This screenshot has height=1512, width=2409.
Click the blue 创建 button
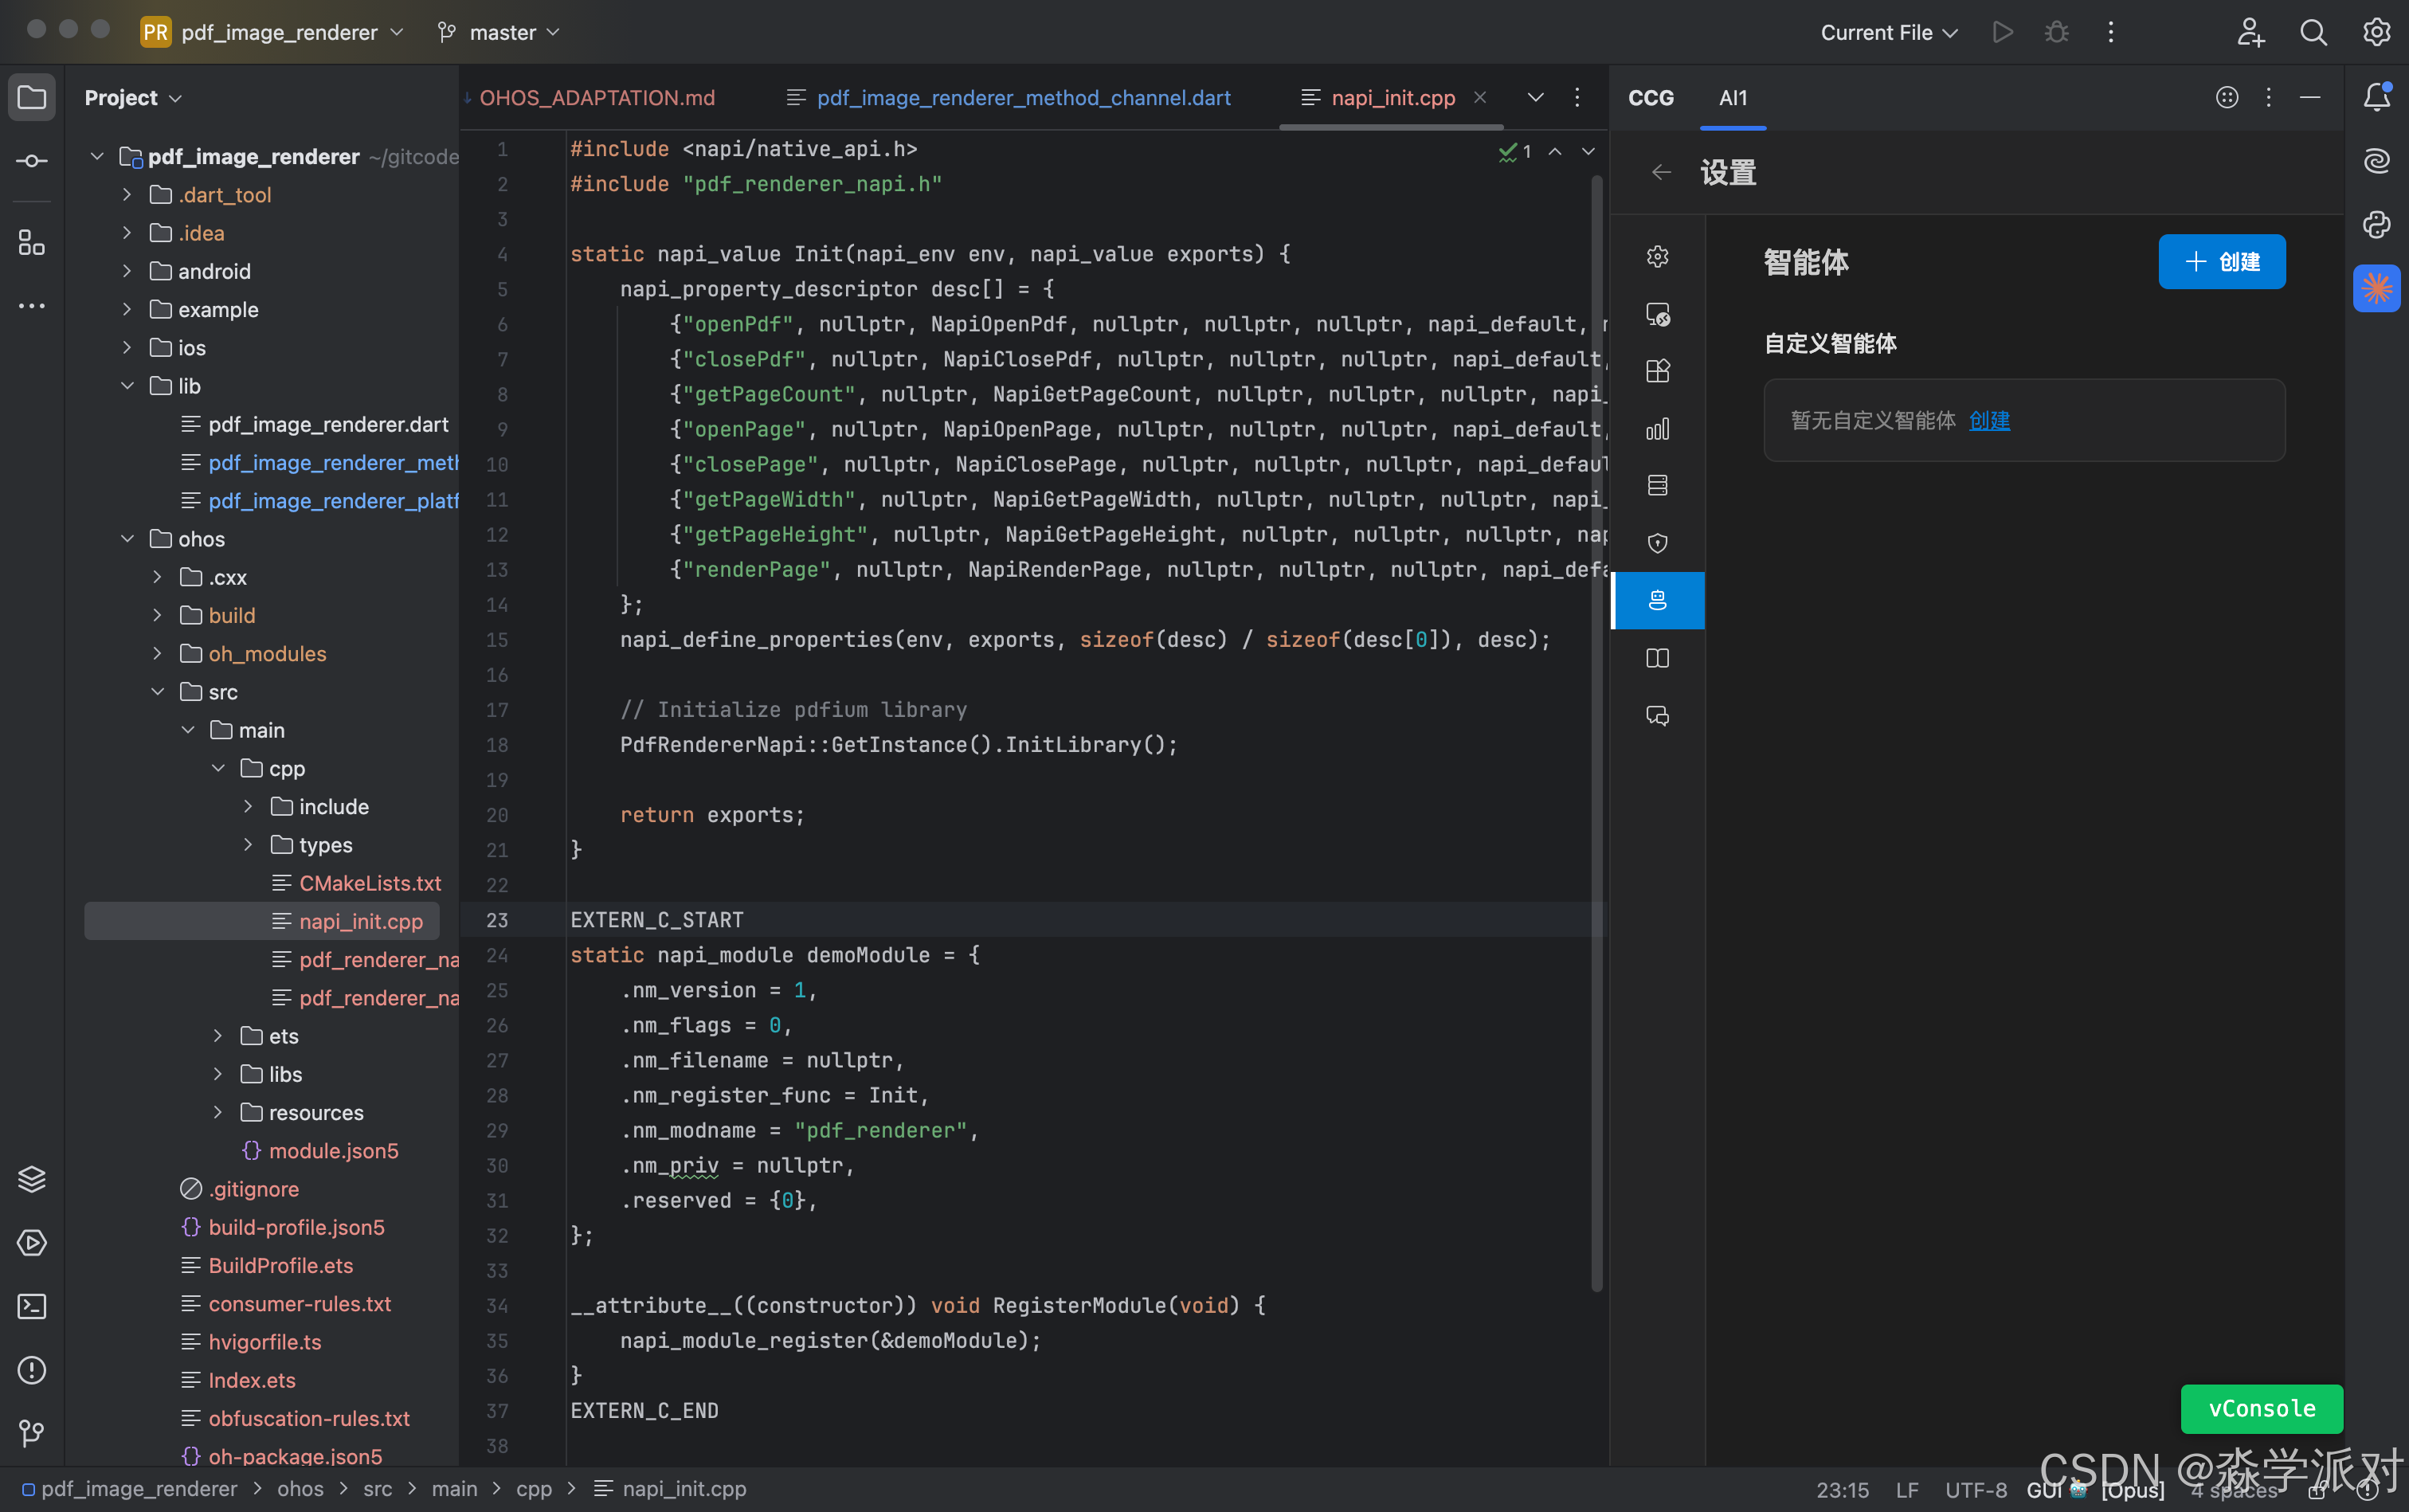click(x=2221, y=262)
